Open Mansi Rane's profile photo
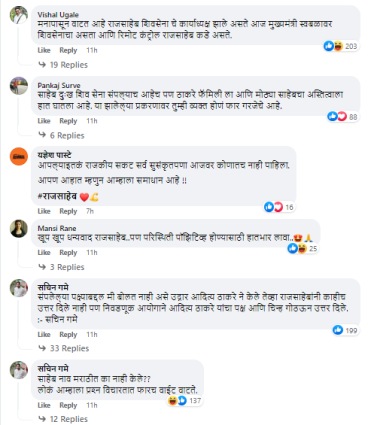Viewport: 374px width, 425px height. click(x=19, y=229)
